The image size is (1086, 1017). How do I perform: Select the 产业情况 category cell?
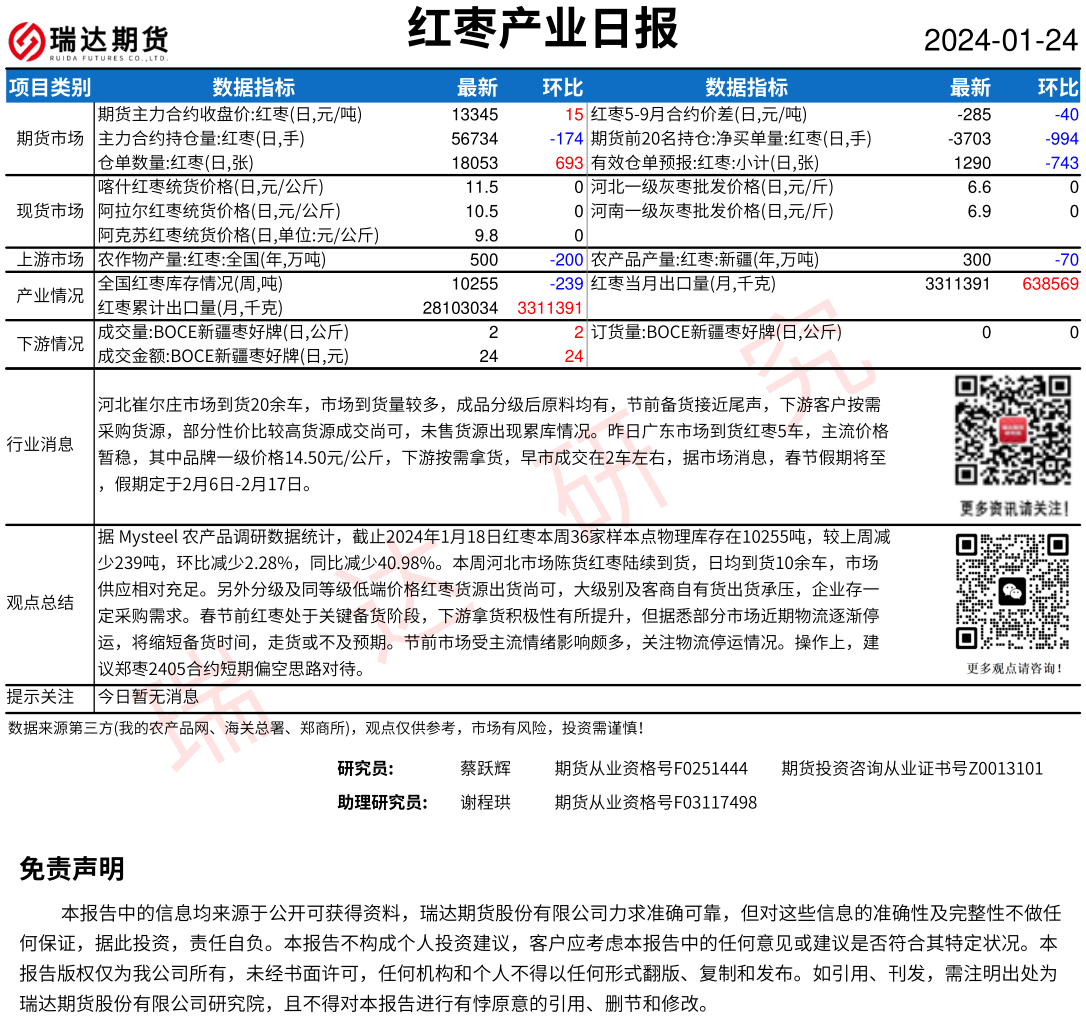coord(50,296)
